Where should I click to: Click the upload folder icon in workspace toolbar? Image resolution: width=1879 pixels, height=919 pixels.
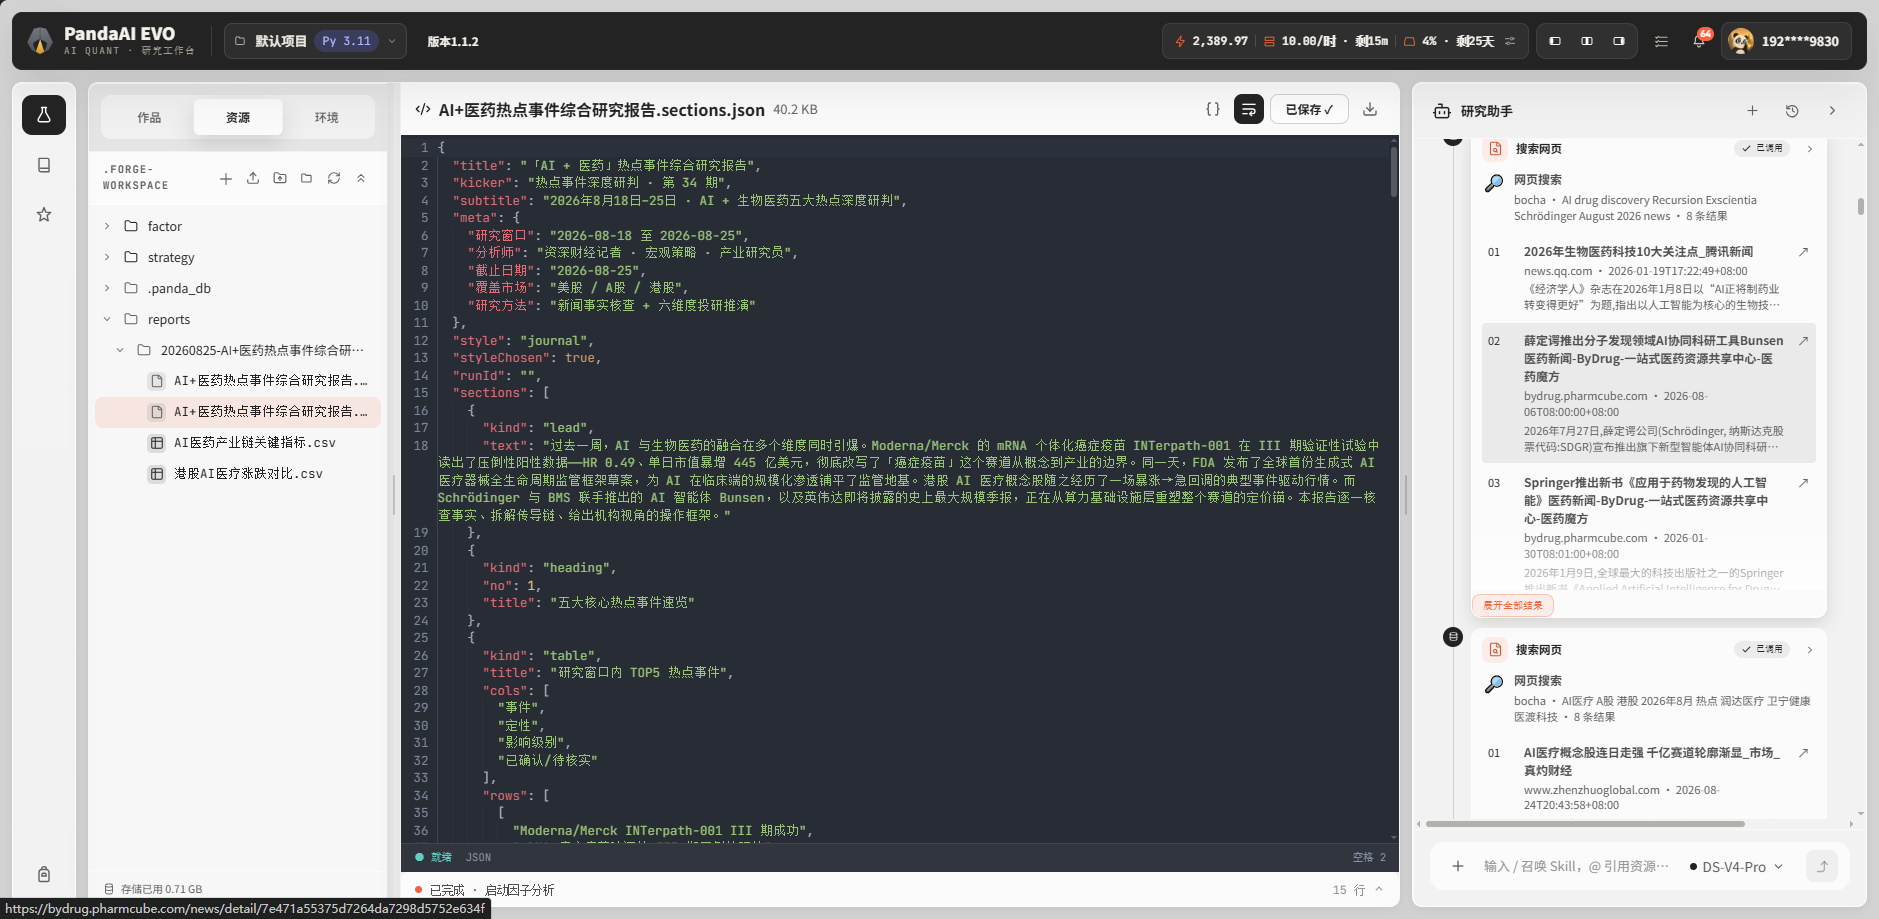280,178
